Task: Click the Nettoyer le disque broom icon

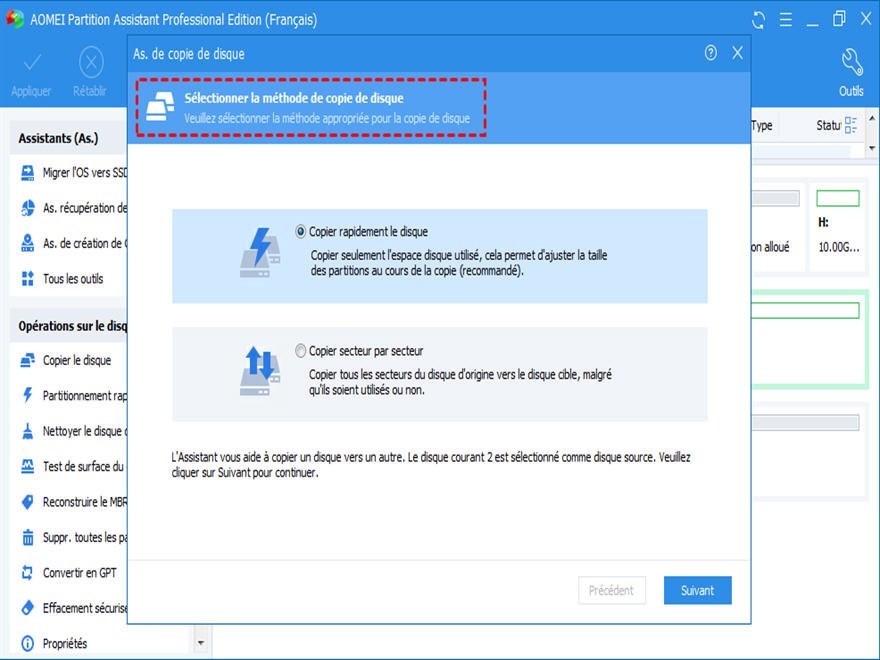Action: coord(27,430)
